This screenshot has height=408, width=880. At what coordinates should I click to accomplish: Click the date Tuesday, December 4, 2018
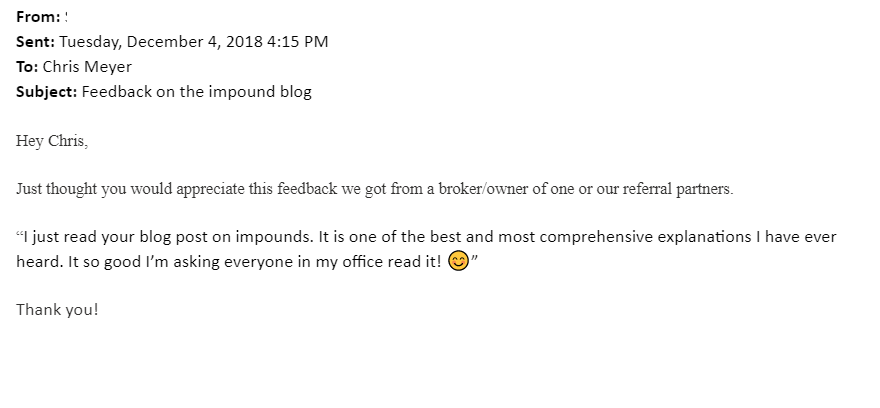(161, 43)
